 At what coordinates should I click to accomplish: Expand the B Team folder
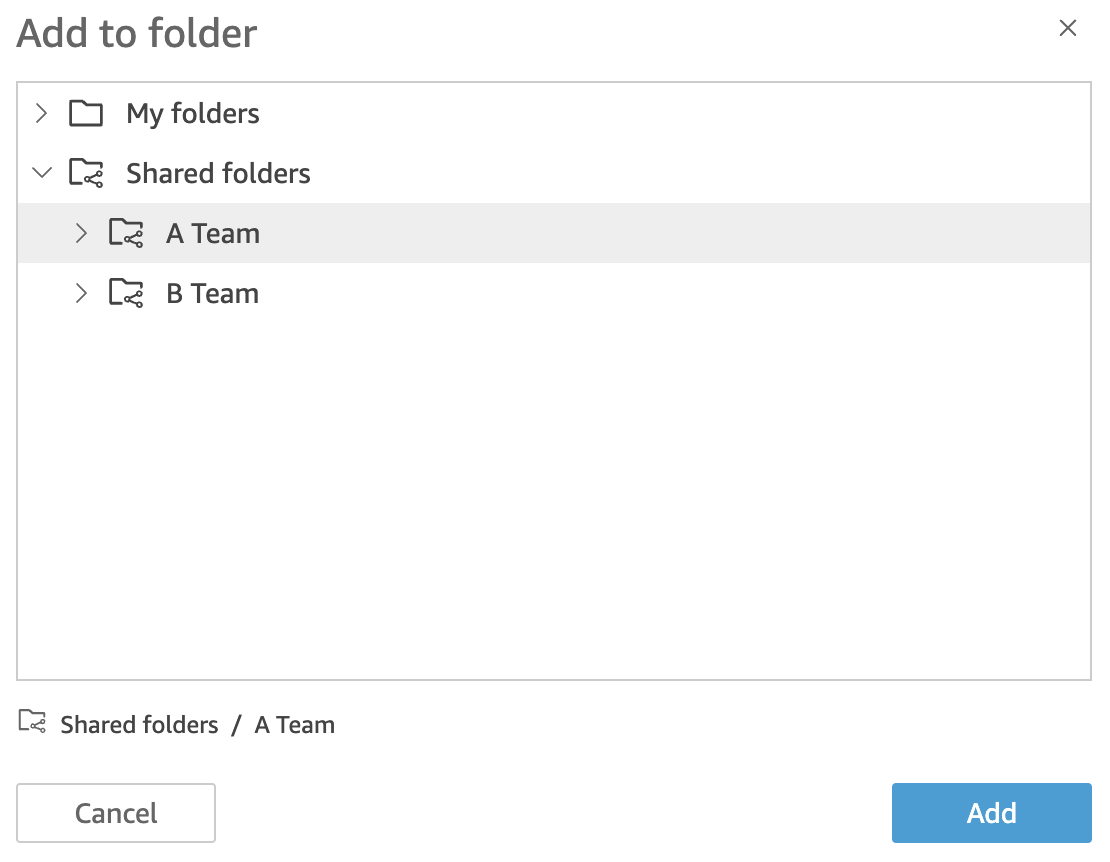click(81, 292)
